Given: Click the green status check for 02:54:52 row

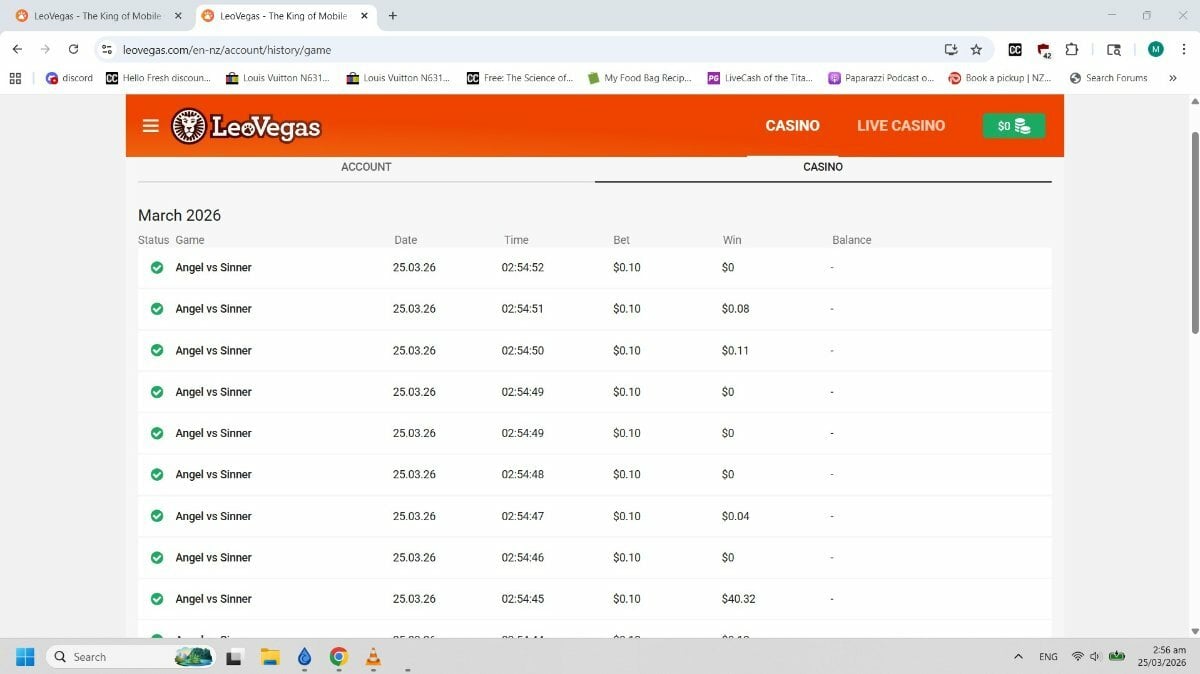Looking at the screenshot, I should 157,268.
